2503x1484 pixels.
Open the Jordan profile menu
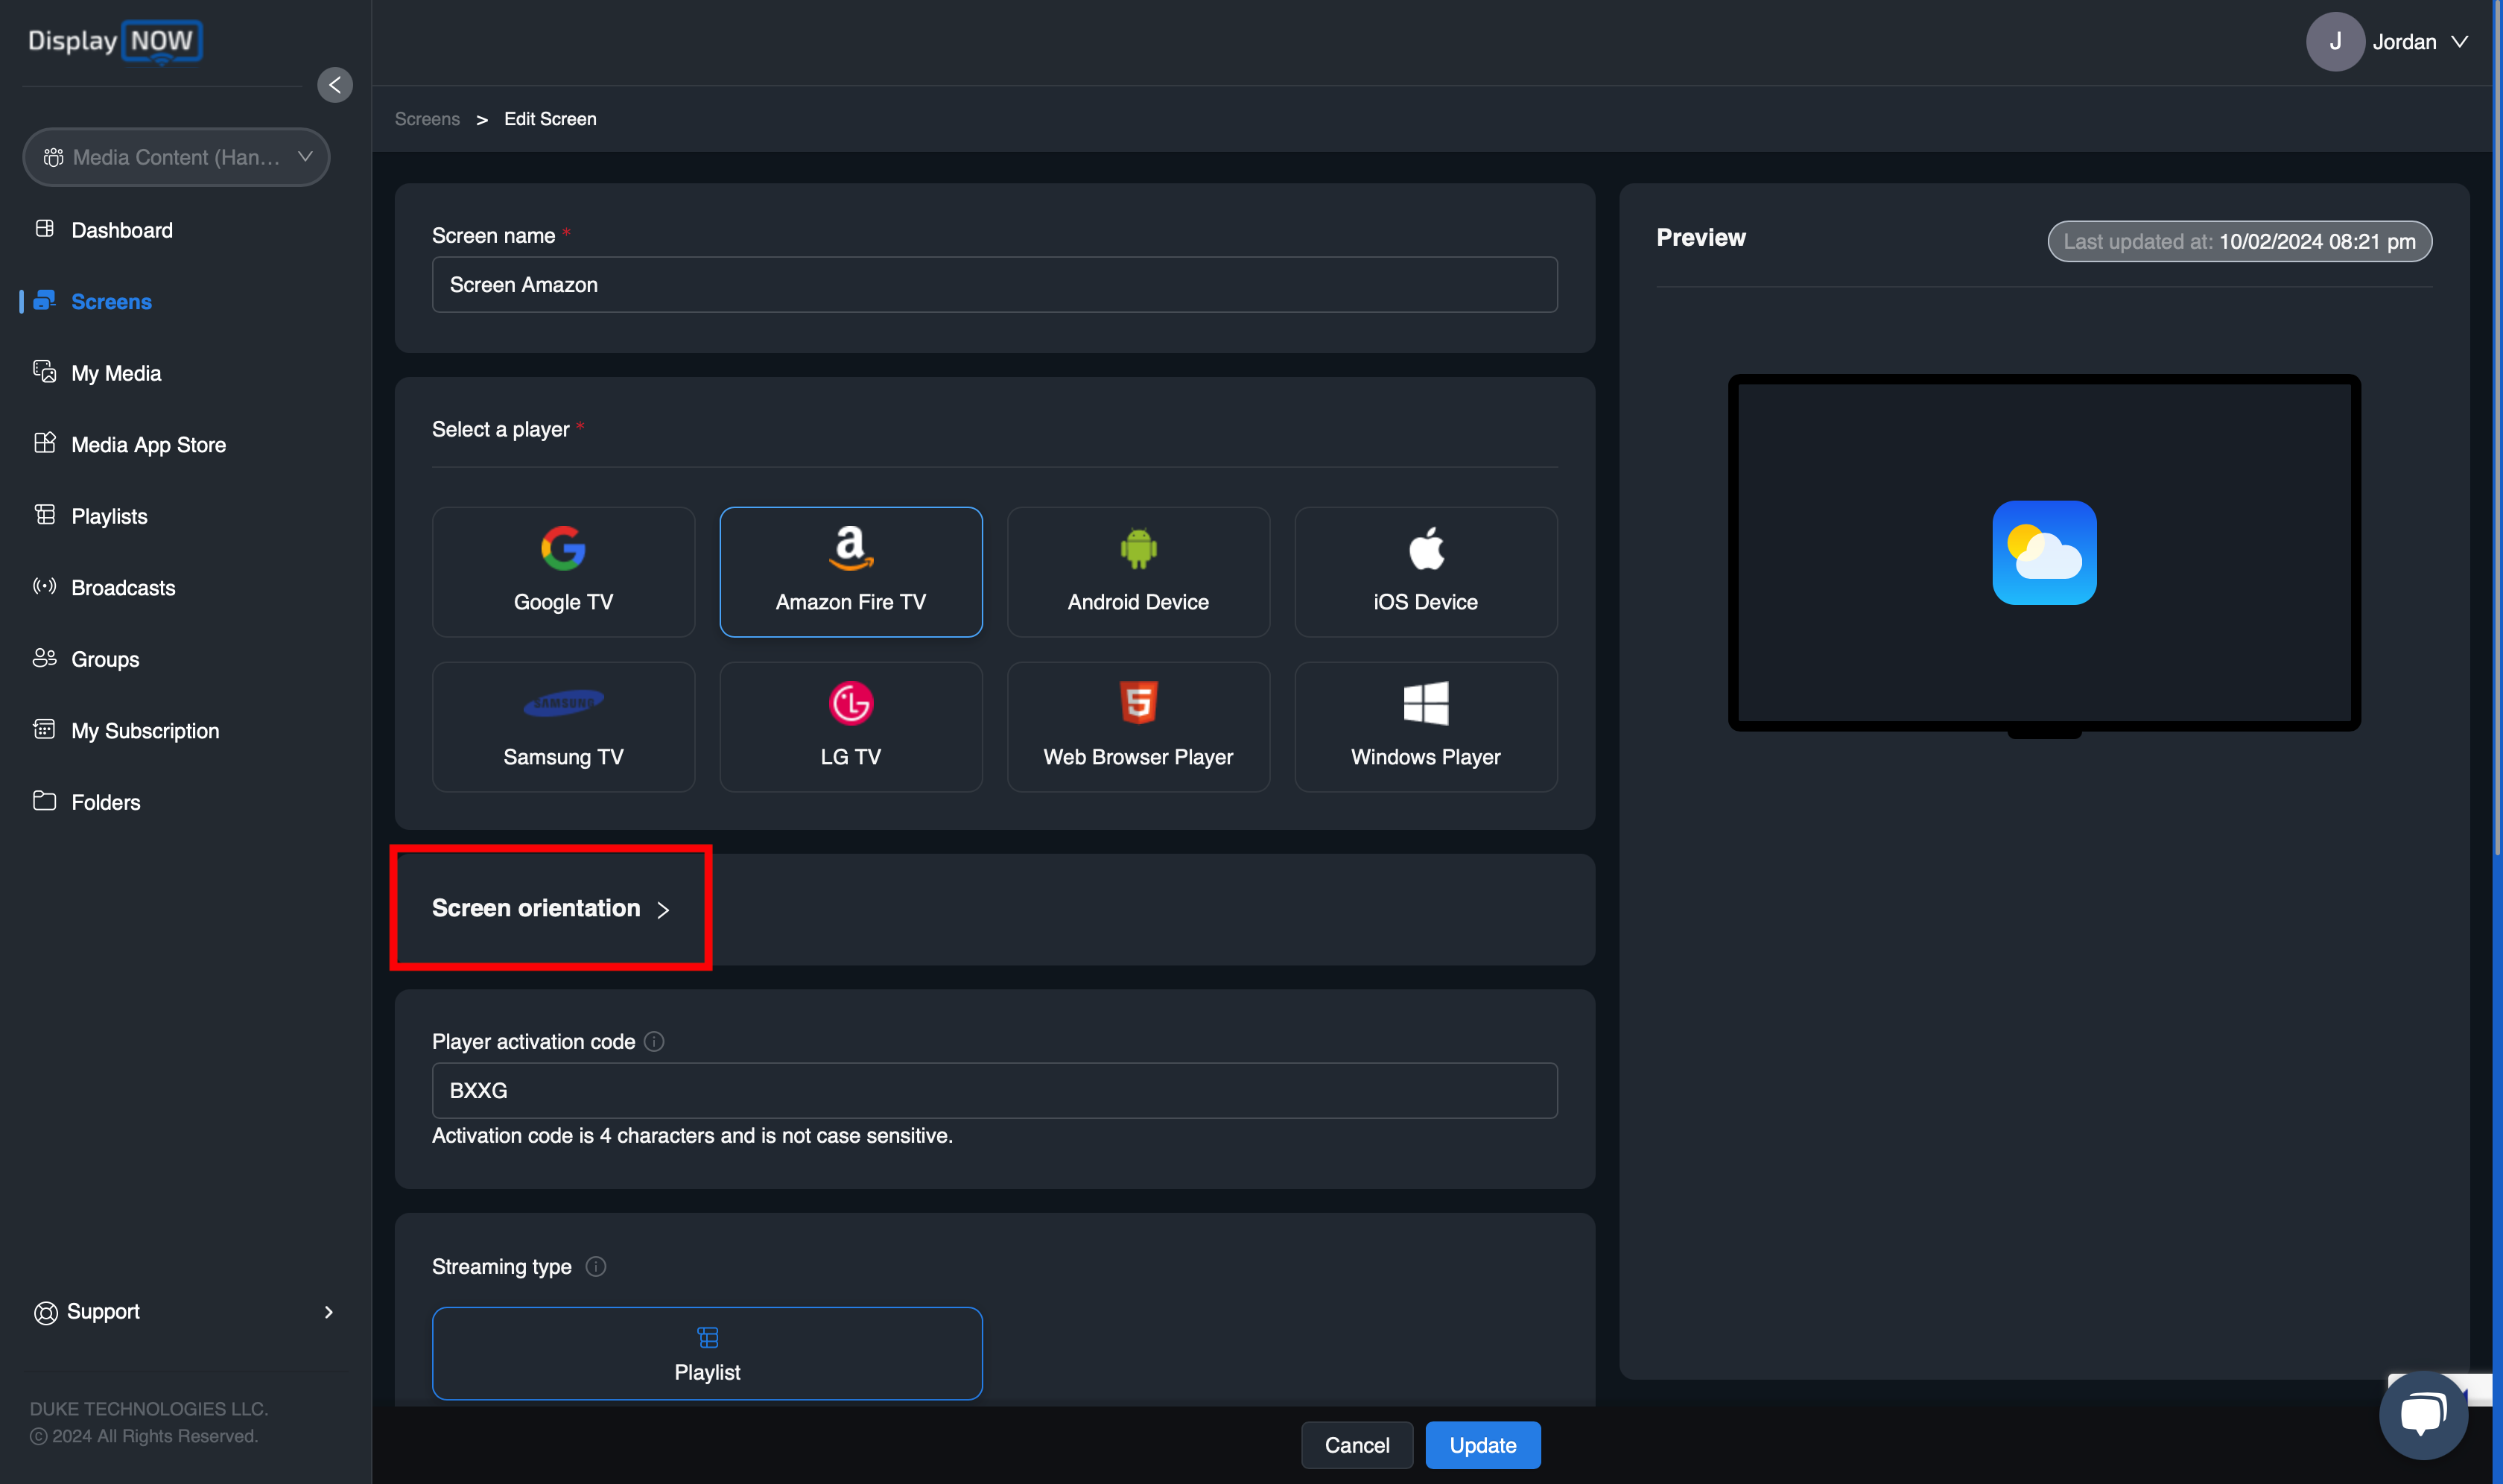pyautogui.click(x=2404, y=42)
